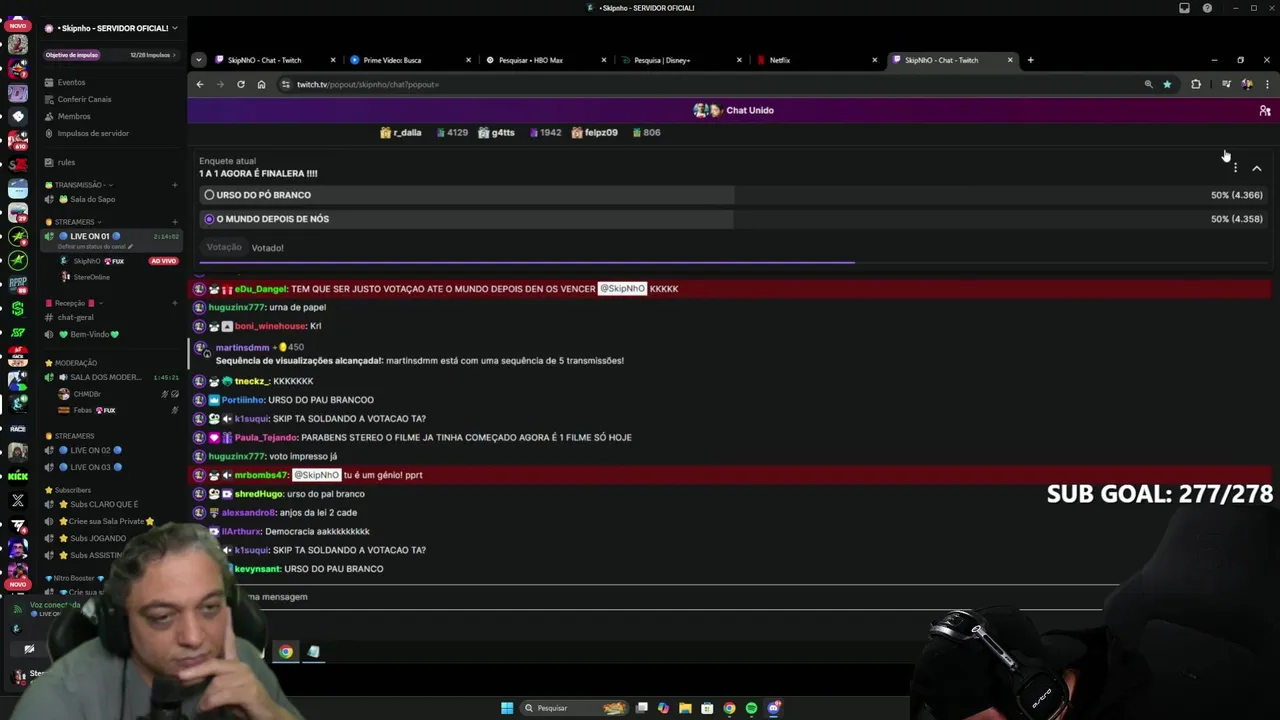1280x720 pixels.
Task: Open the KICK server icon in Discord
Action: pos(18,476)
